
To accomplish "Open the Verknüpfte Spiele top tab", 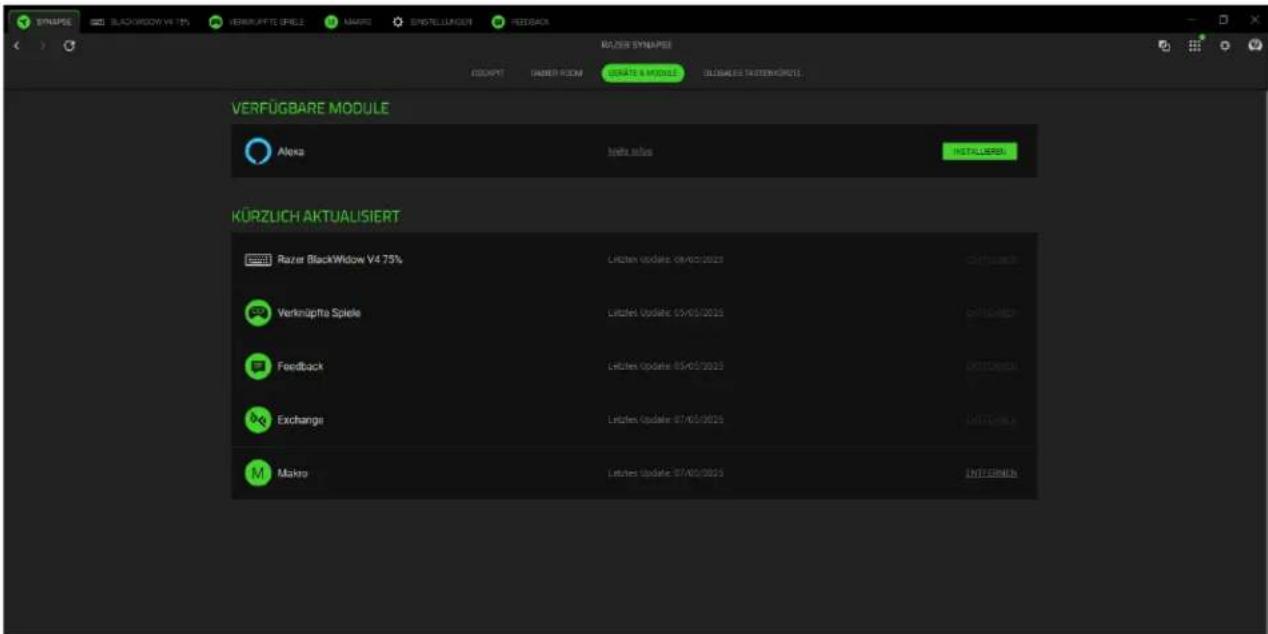I will [256, 21].
